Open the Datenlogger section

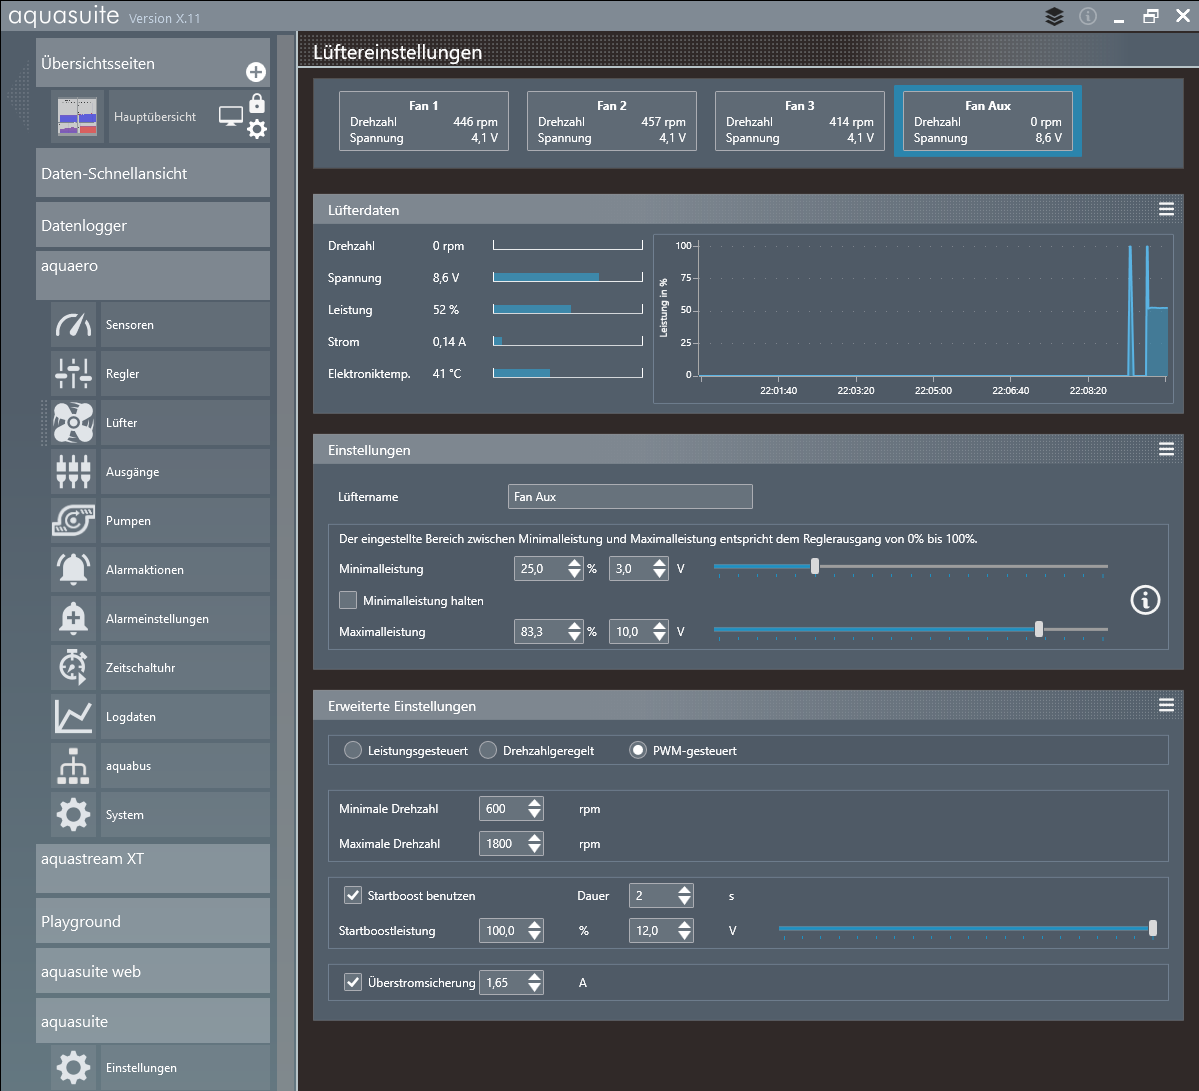point(153,225)
